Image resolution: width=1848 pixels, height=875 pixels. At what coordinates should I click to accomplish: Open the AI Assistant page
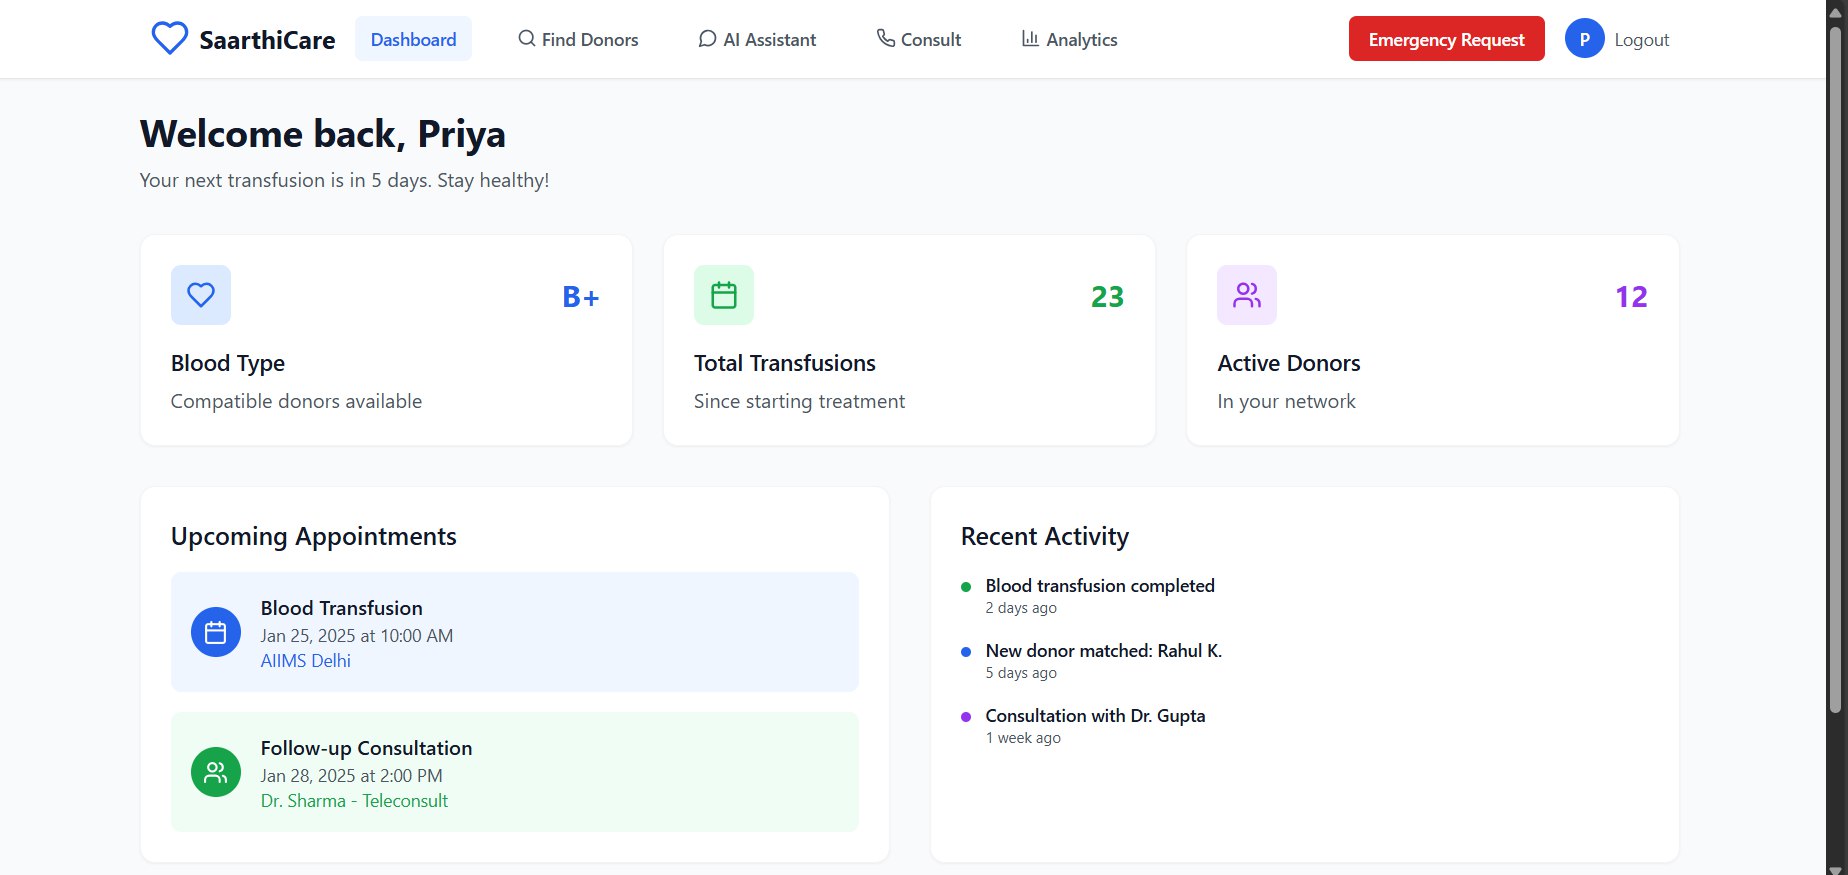(757, 39)
